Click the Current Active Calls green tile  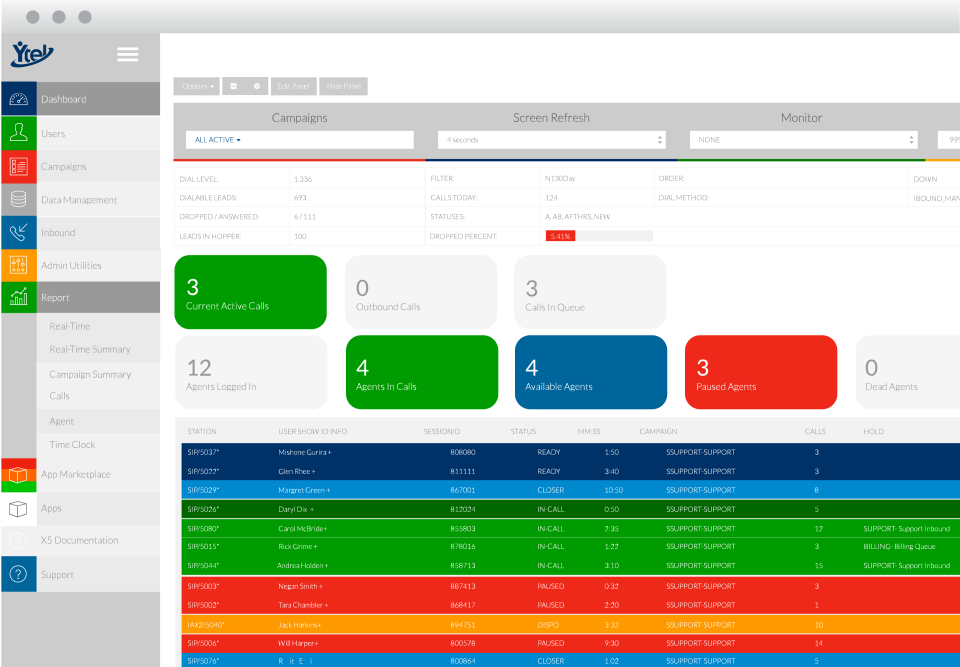click(250, 291)
